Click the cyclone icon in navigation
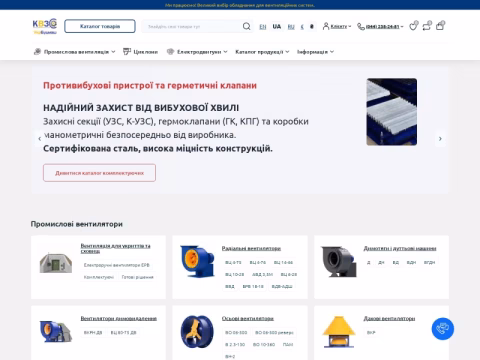Screen dimensions: 480x360 (127, 51)
